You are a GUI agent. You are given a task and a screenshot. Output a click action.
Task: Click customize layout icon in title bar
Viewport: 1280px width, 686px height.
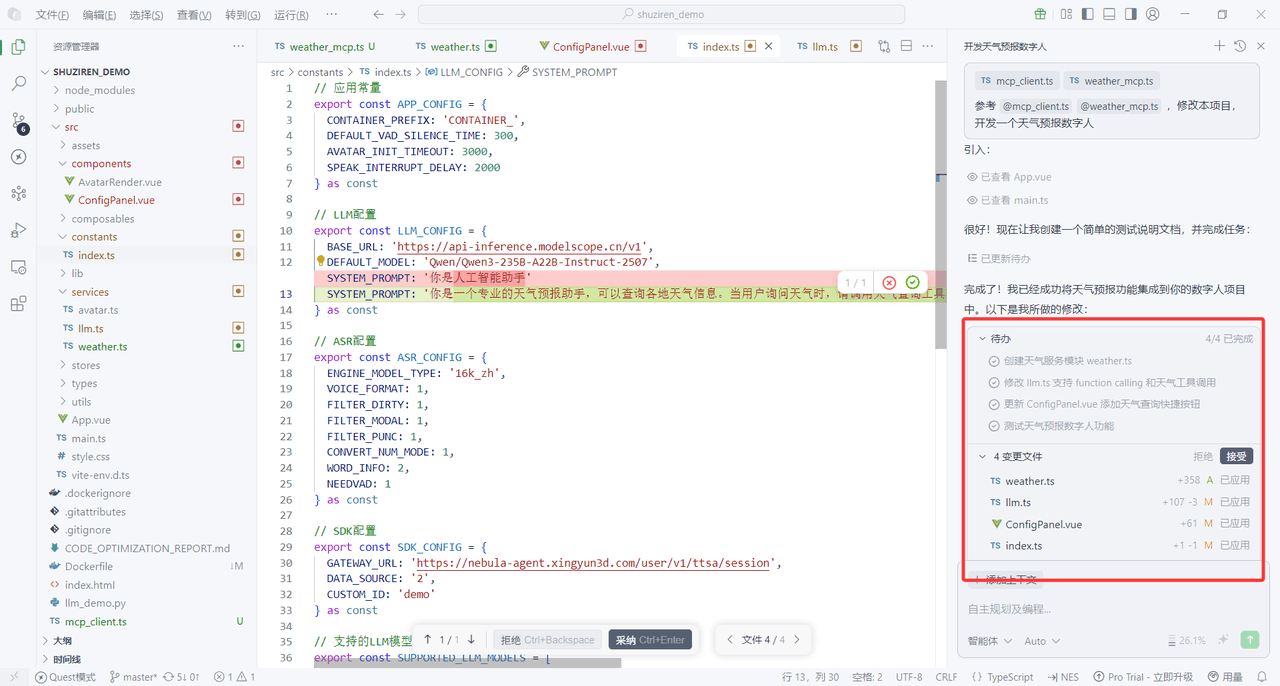[x=1064, y=15]
